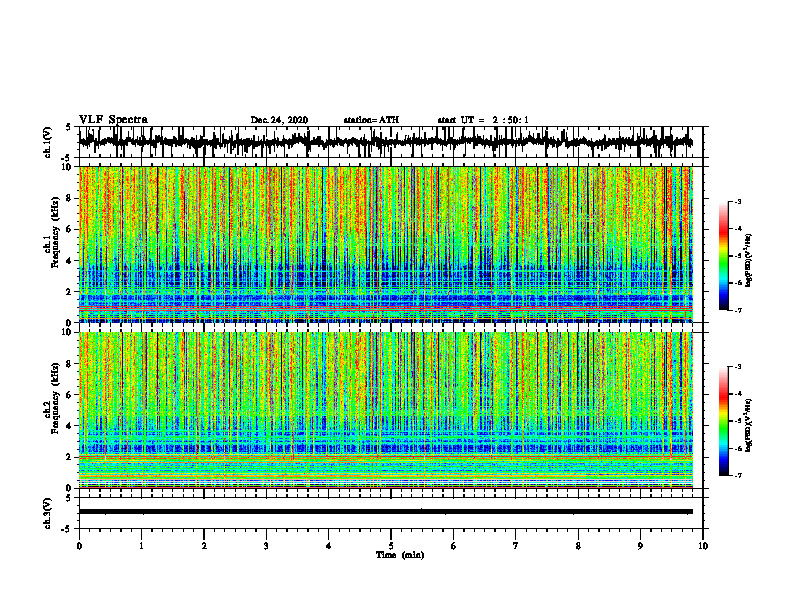792x612 pixels.
Task: Click the ch.1 voltage waveform trace panel
Action: pos(391,142)
